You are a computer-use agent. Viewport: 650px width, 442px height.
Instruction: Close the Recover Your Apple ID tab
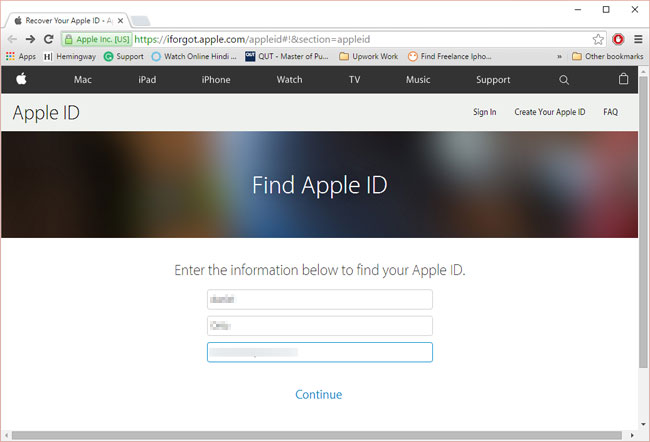[x=120, y=20]
